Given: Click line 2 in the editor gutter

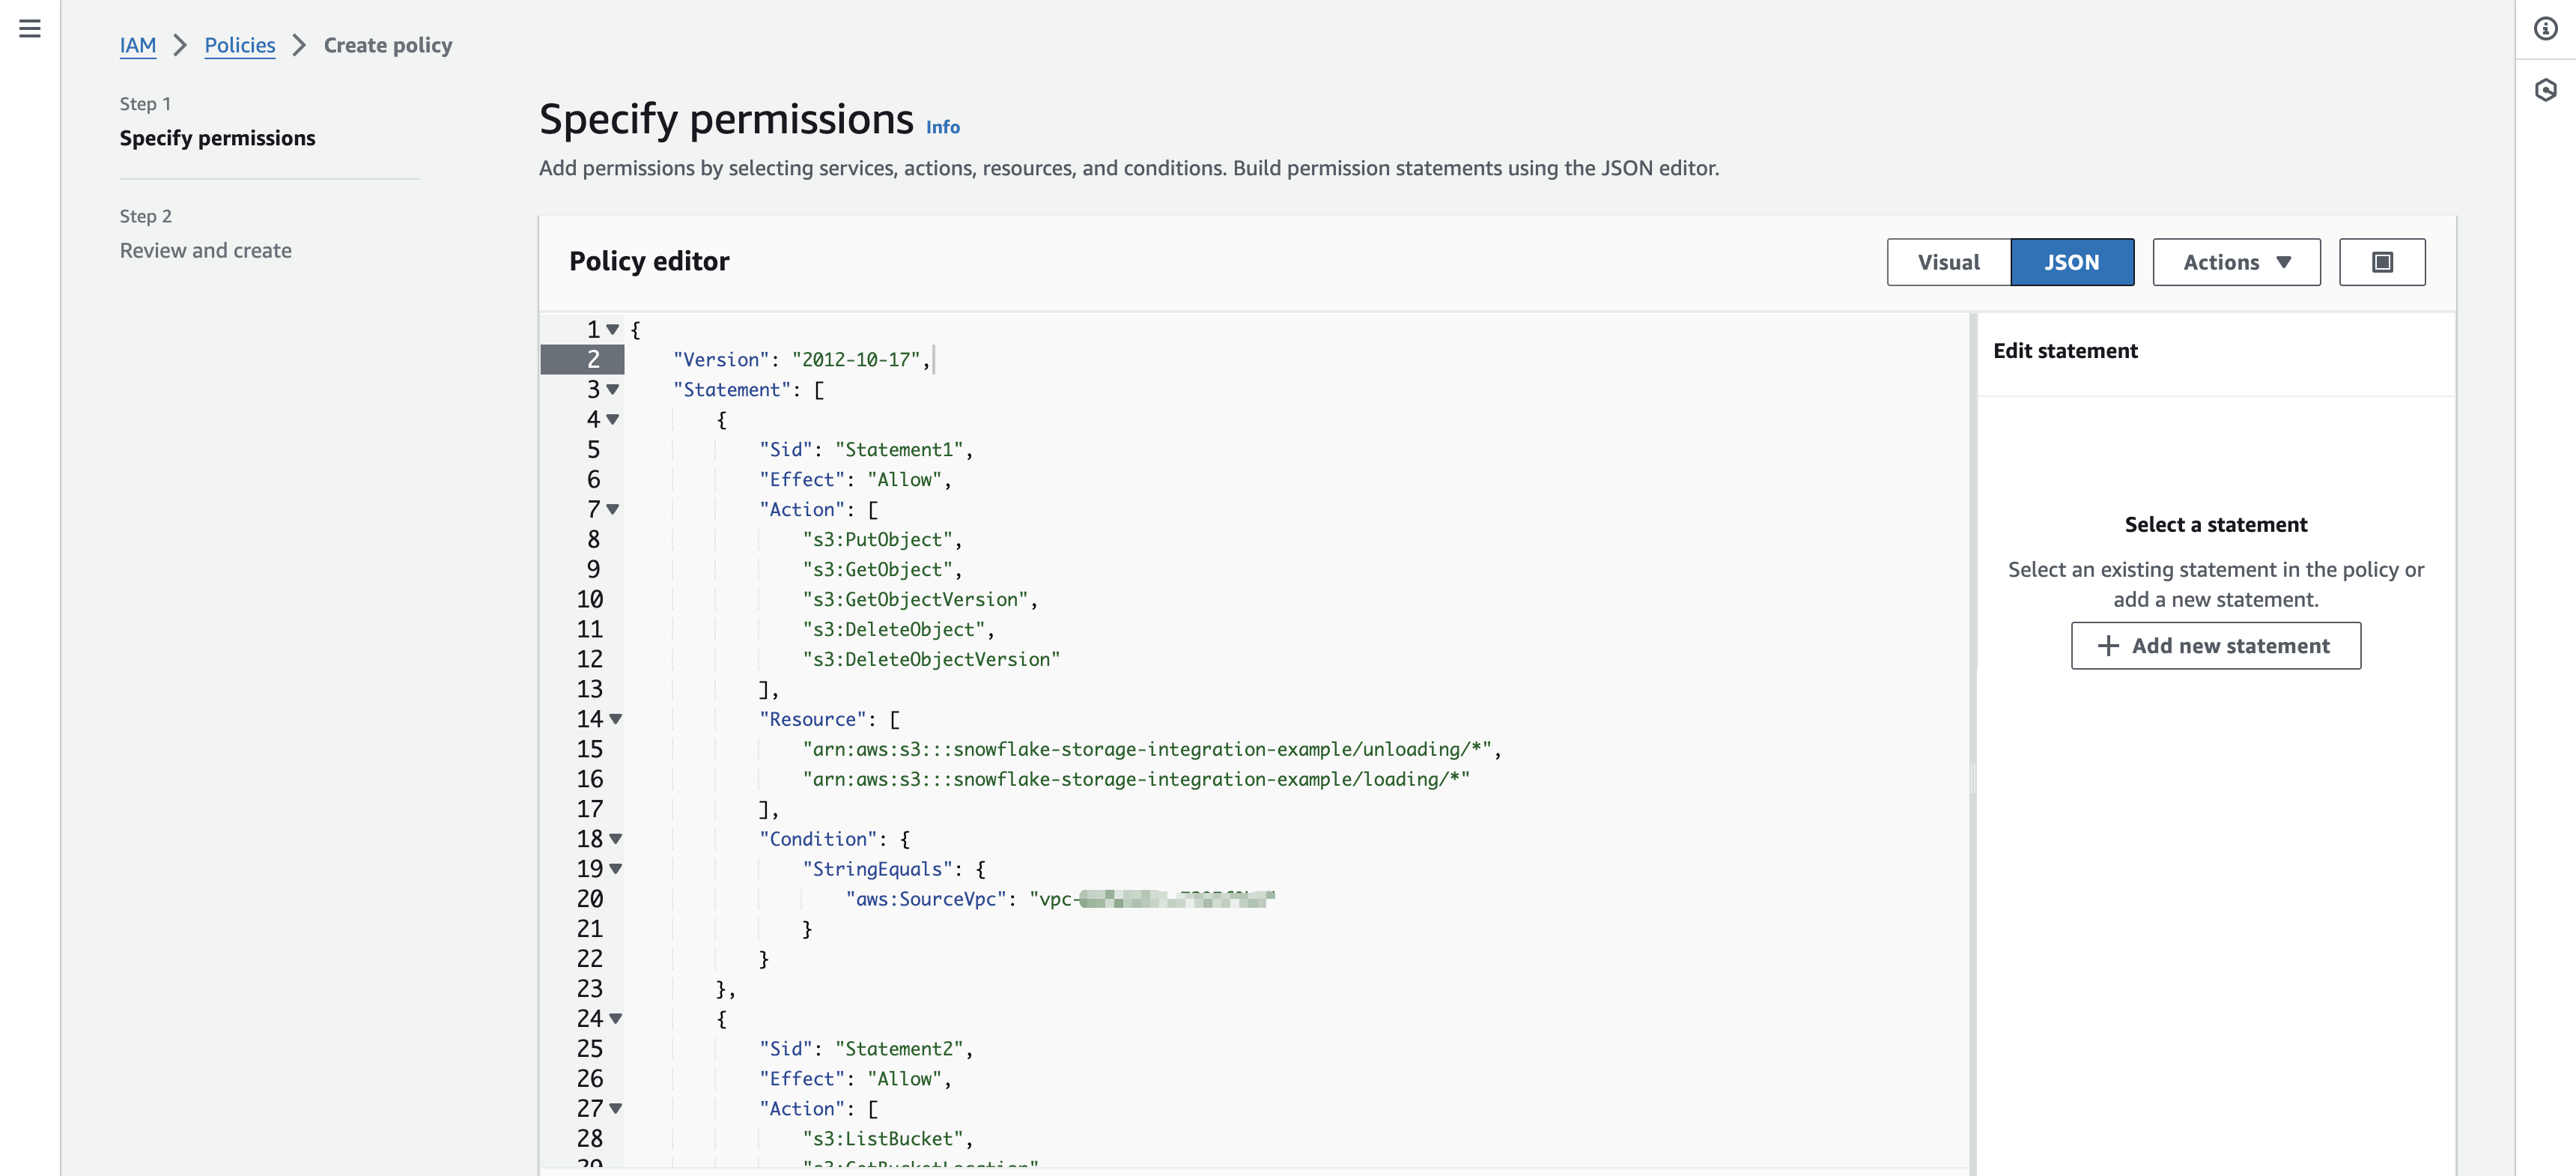Looking at the screenshot, I should (x=592, y=359).
